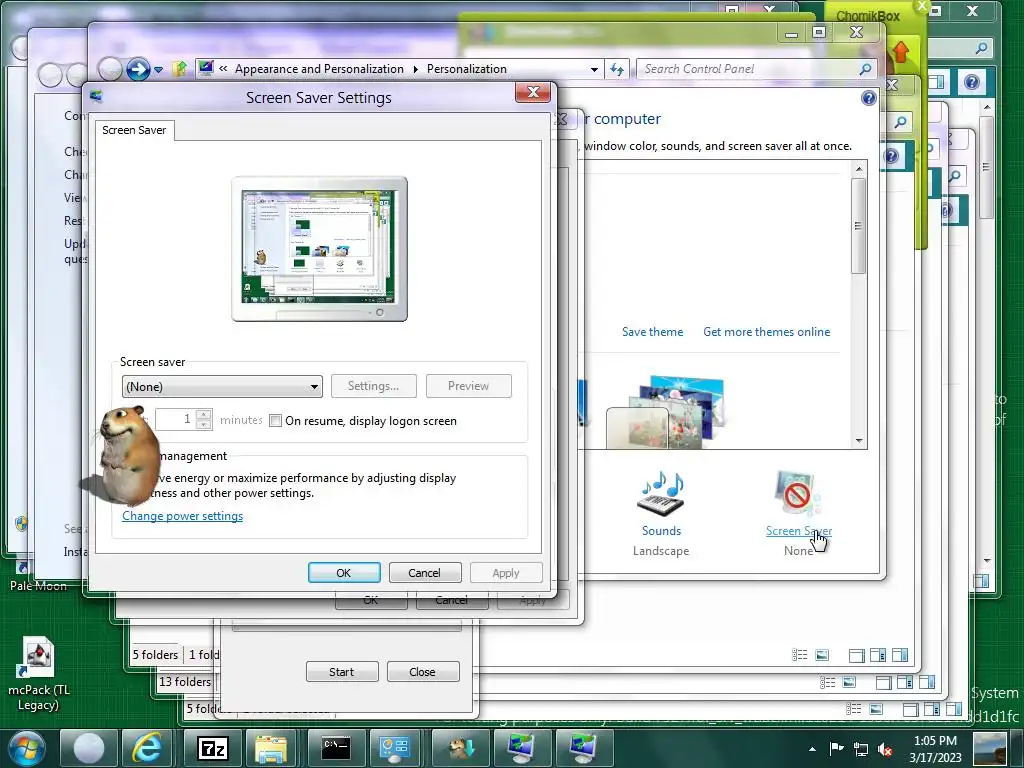The image size is (1024, 768).
Task: Open File Explorer from the taskbar
Action: coord(271,748)
